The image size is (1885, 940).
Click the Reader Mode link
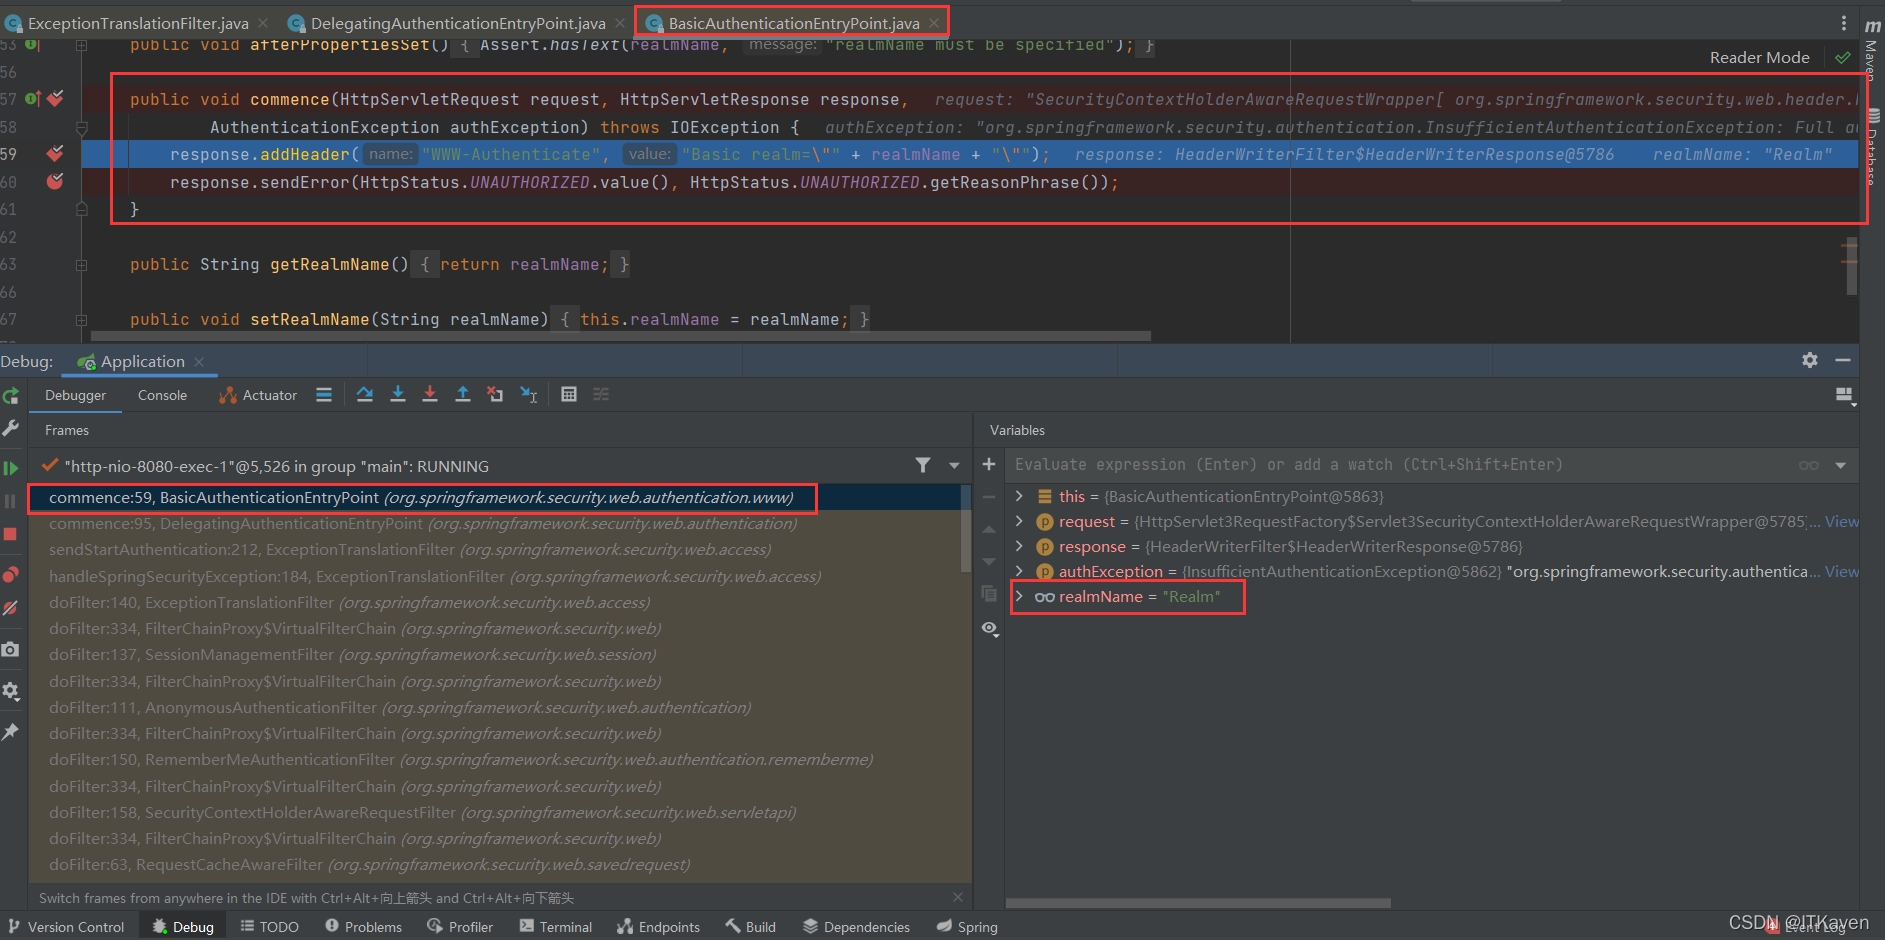1758,57
